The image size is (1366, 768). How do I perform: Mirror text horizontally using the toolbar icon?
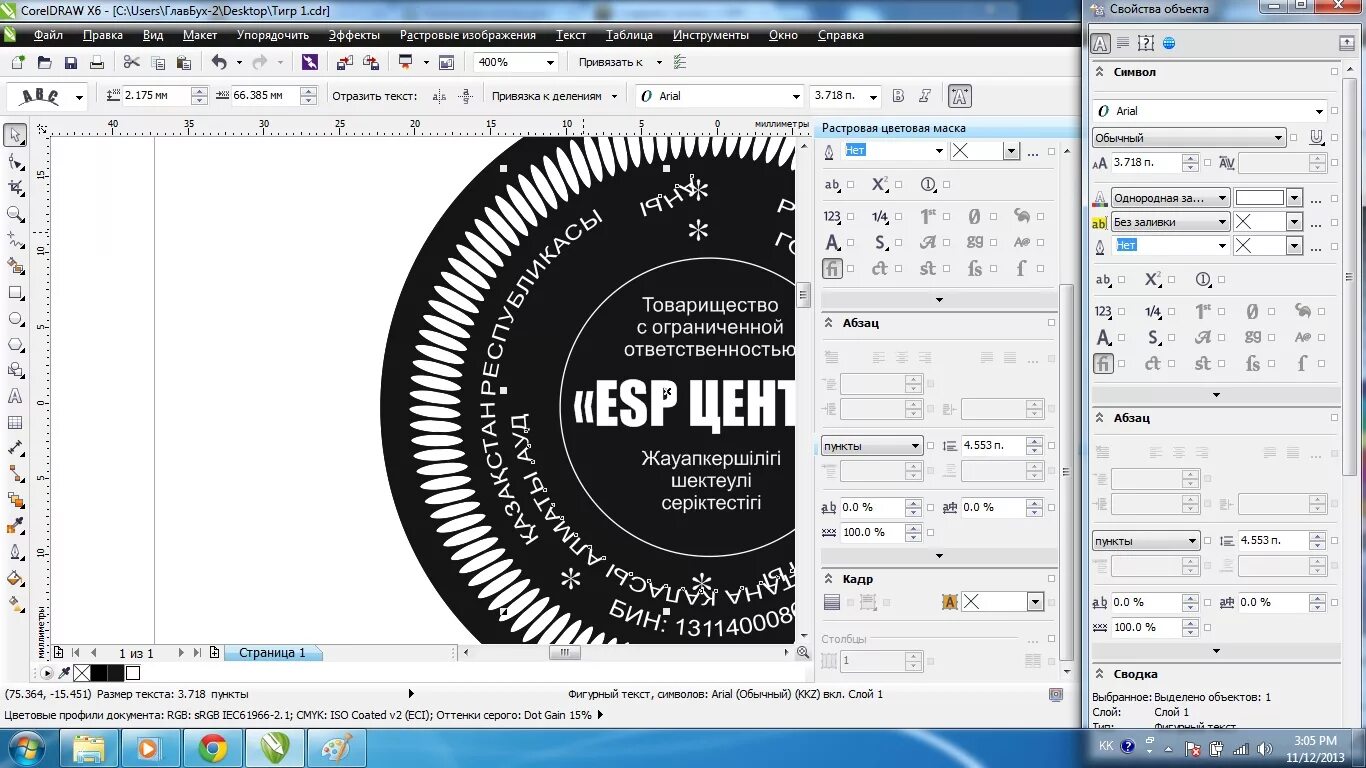coord(439,96)
